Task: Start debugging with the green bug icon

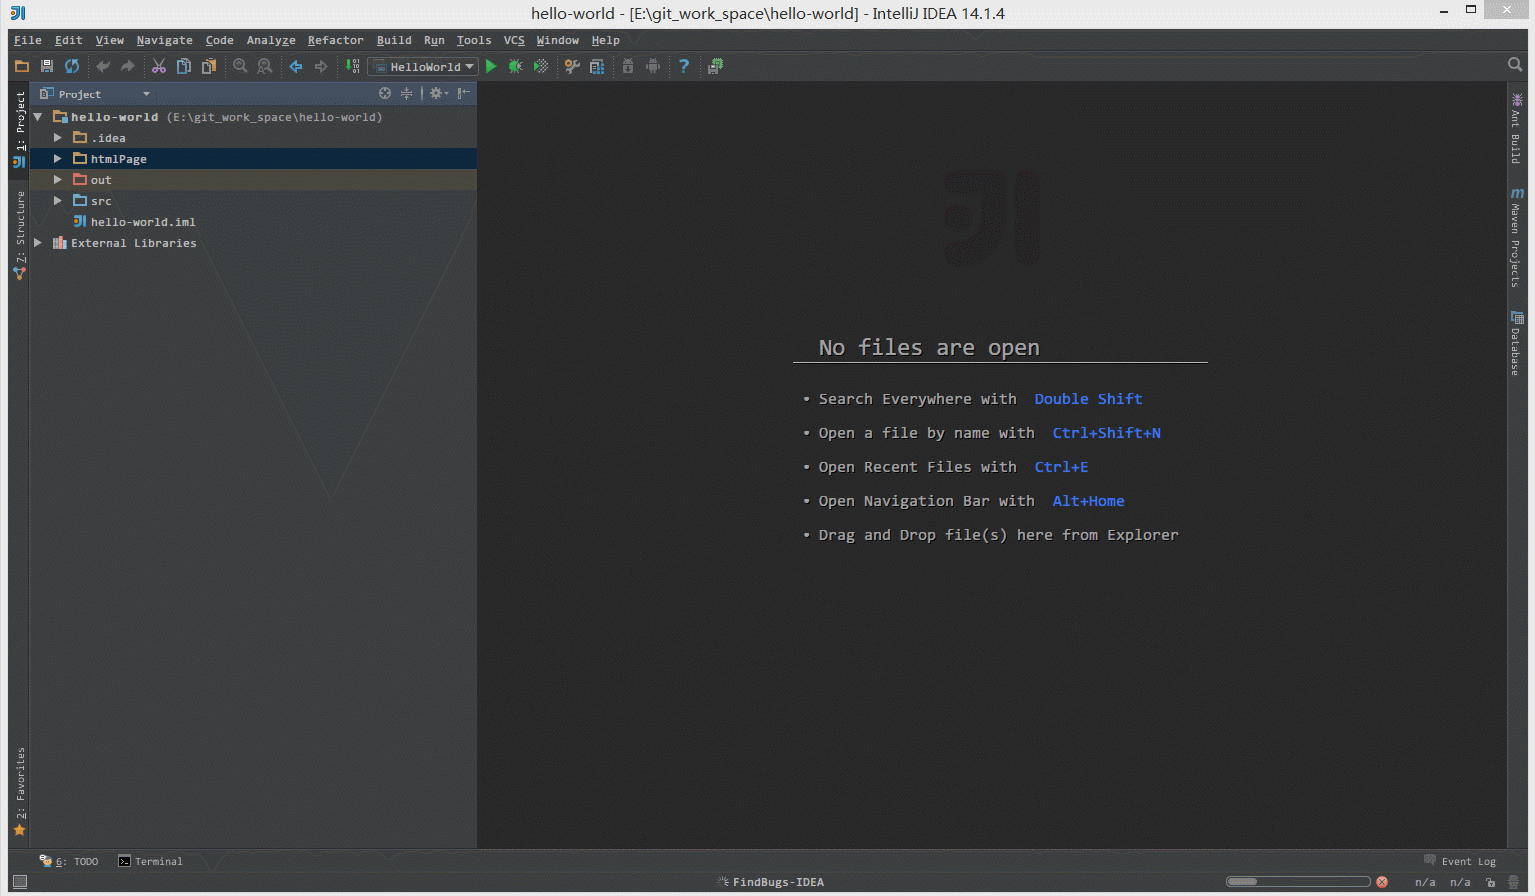Action: pyautogui.click(x=515, y=66)
